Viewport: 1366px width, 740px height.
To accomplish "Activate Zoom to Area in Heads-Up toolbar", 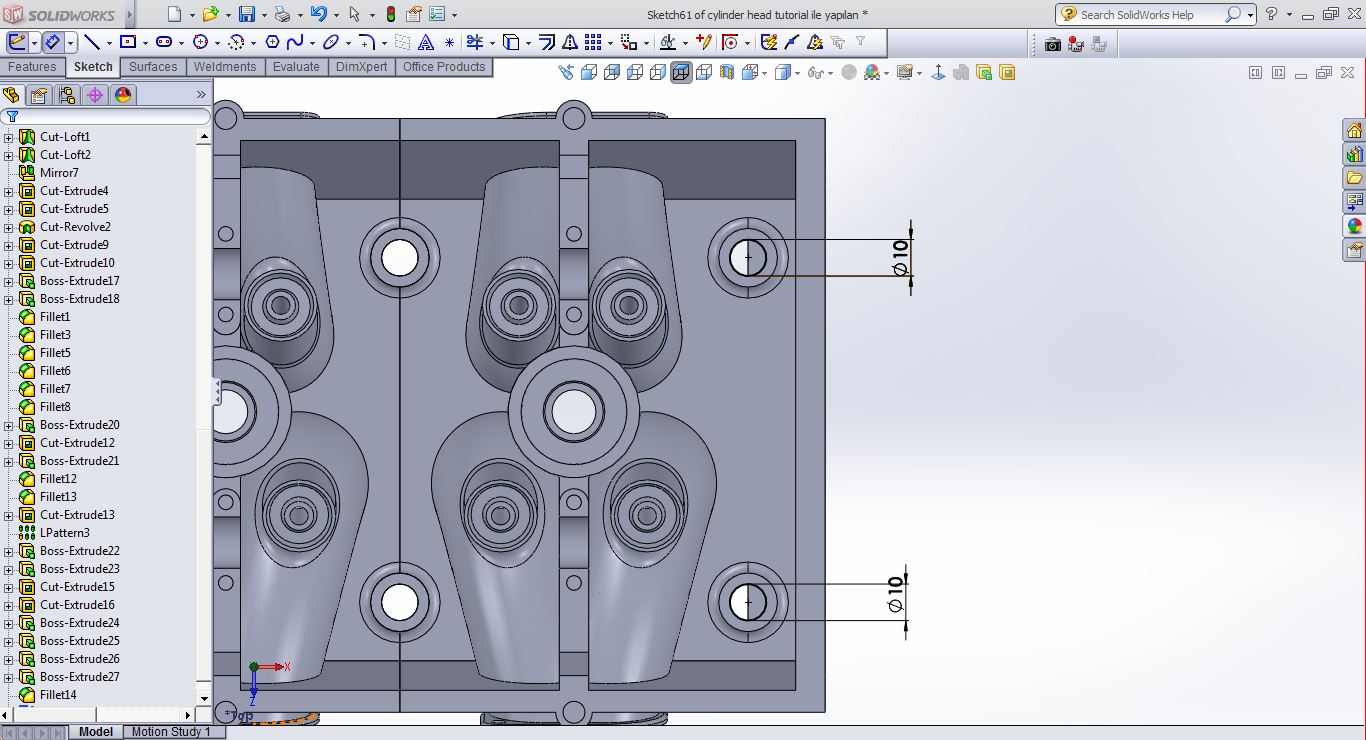I will (567, 70).
